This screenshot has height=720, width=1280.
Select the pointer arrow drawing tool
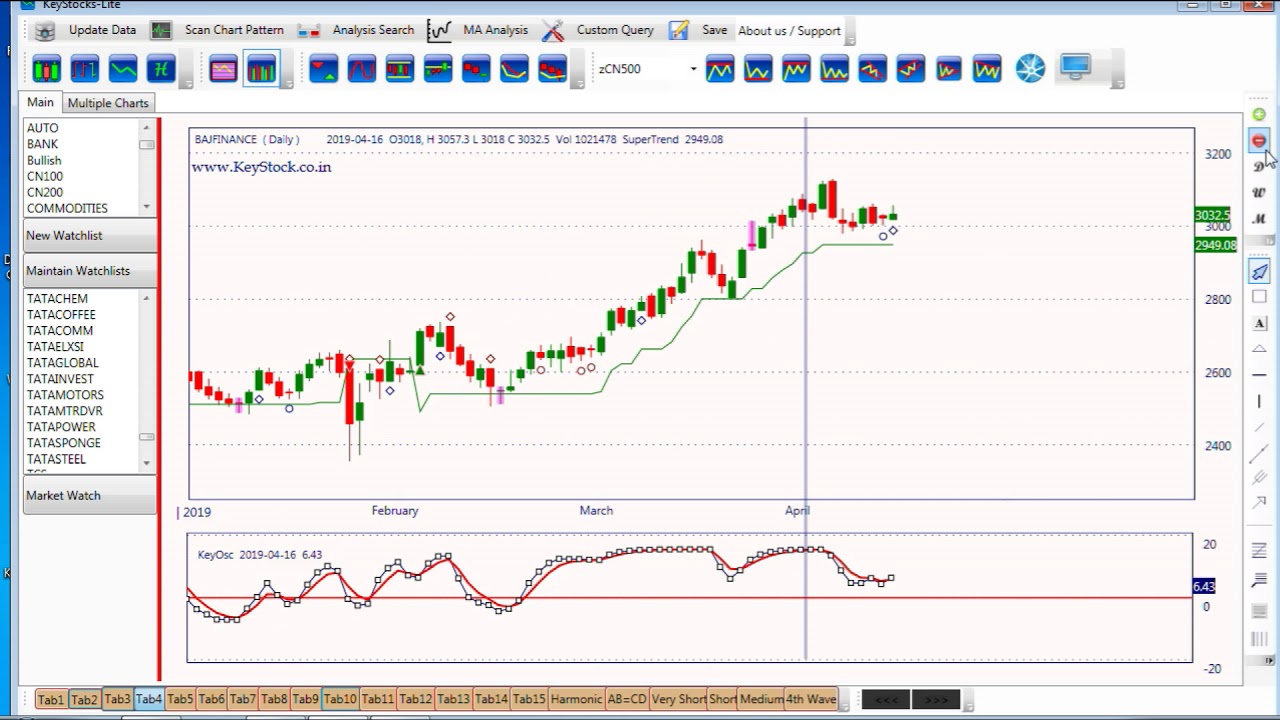coord(1259,271)
